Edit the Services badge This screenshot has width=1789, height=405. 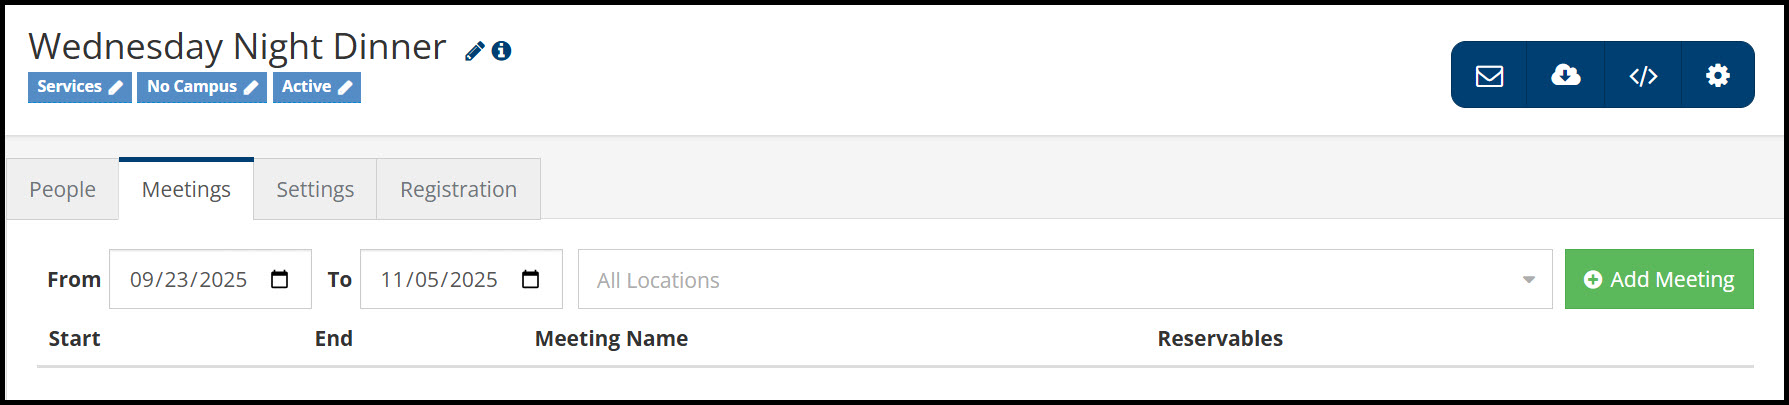(79, 87)
